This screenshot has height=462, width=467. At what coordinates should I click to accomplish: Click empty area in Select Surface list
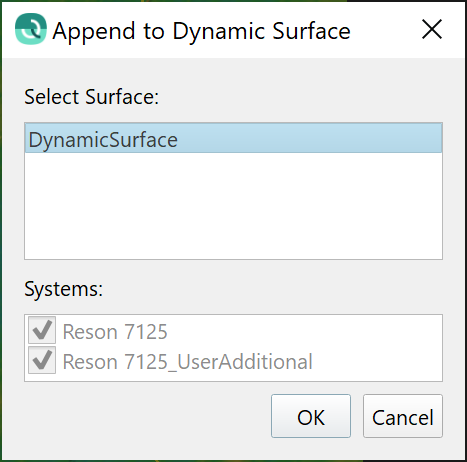coord(233,207)
